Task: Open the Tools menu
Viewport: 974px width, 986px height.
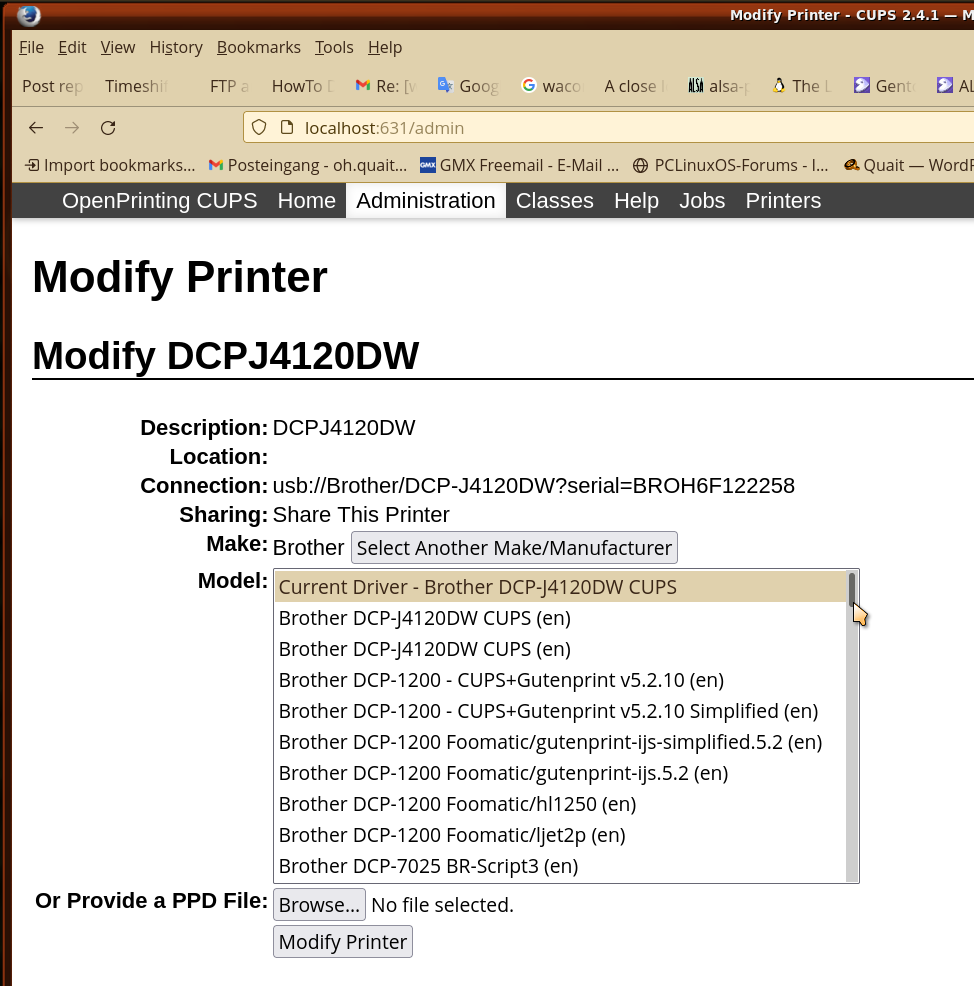Action: pos(334,47)
